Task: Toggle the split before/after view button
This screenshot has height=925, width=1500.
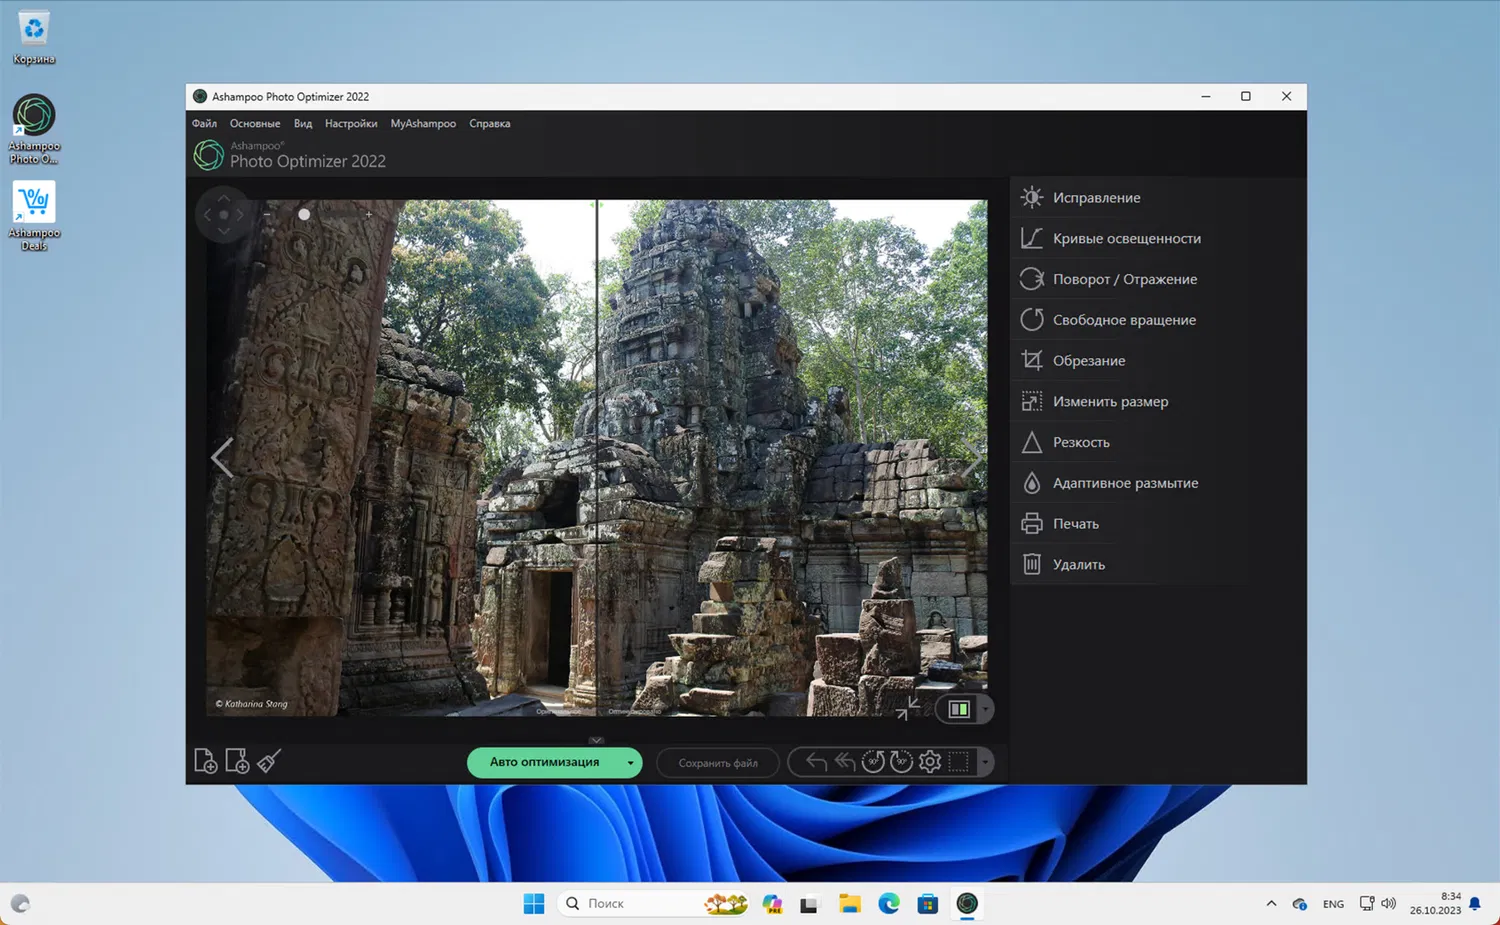Action: point(959,709)
